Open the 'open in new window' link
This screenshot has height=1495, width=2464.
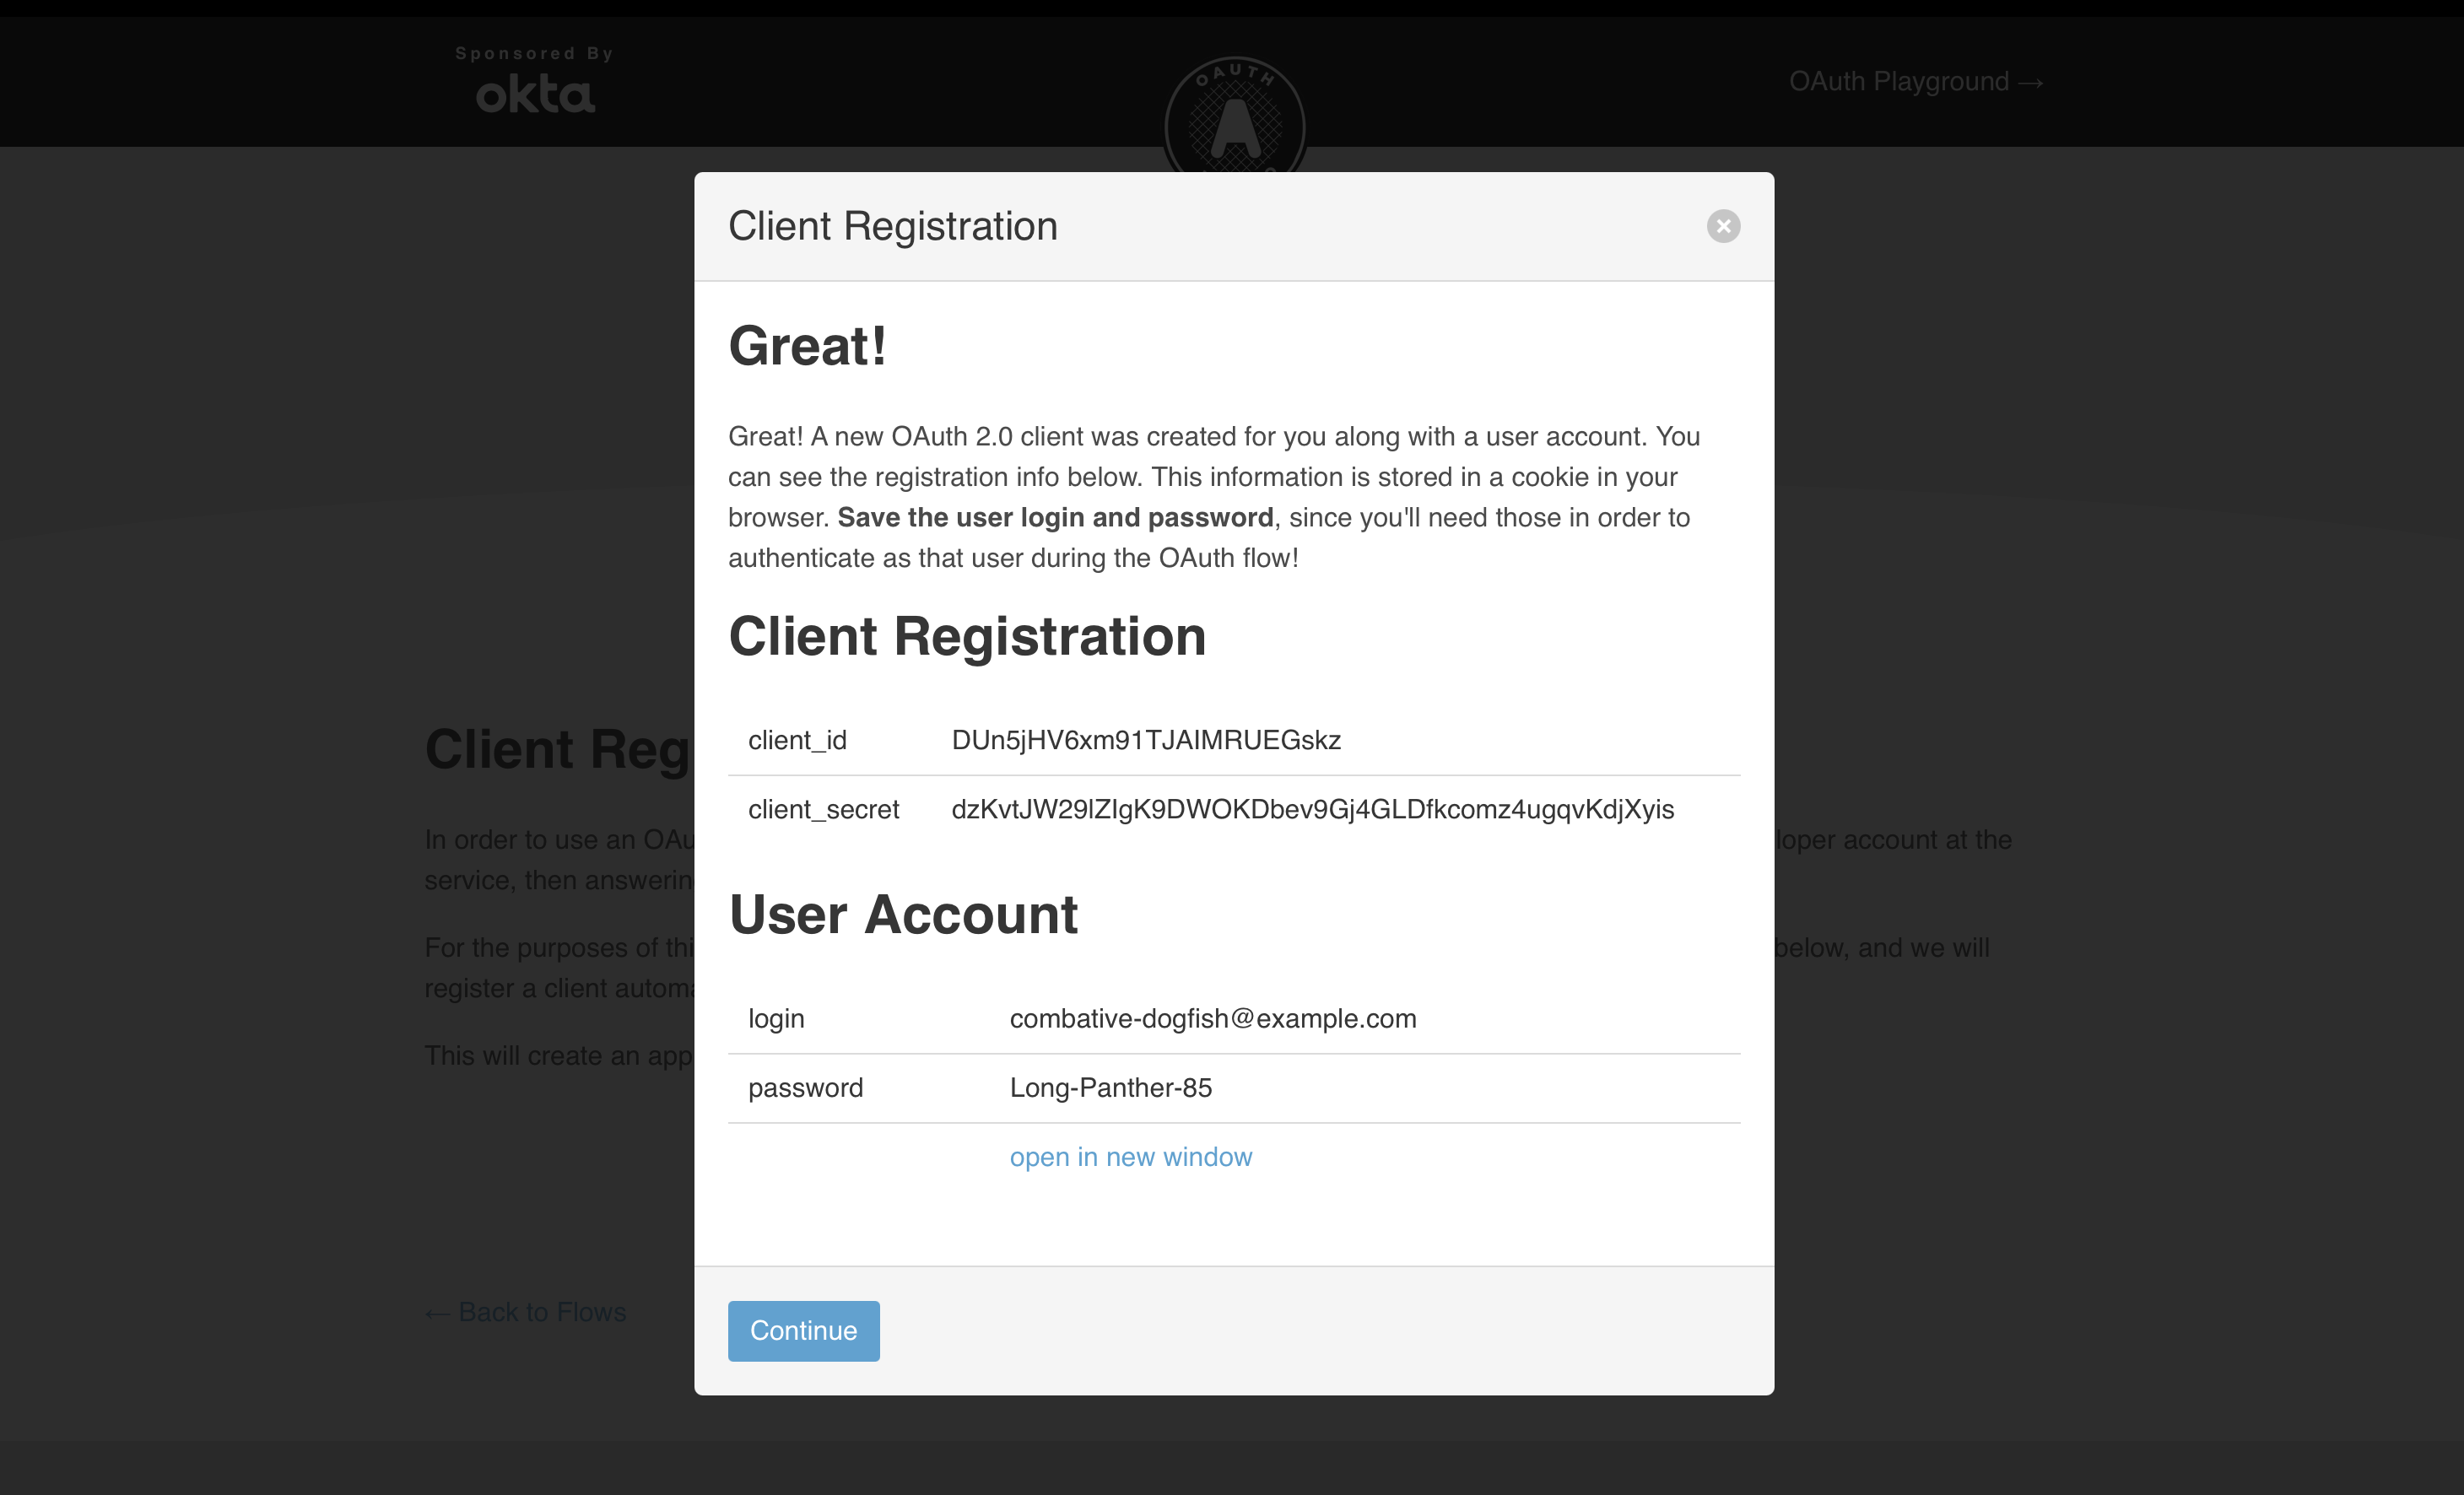click(1130, 1157)
